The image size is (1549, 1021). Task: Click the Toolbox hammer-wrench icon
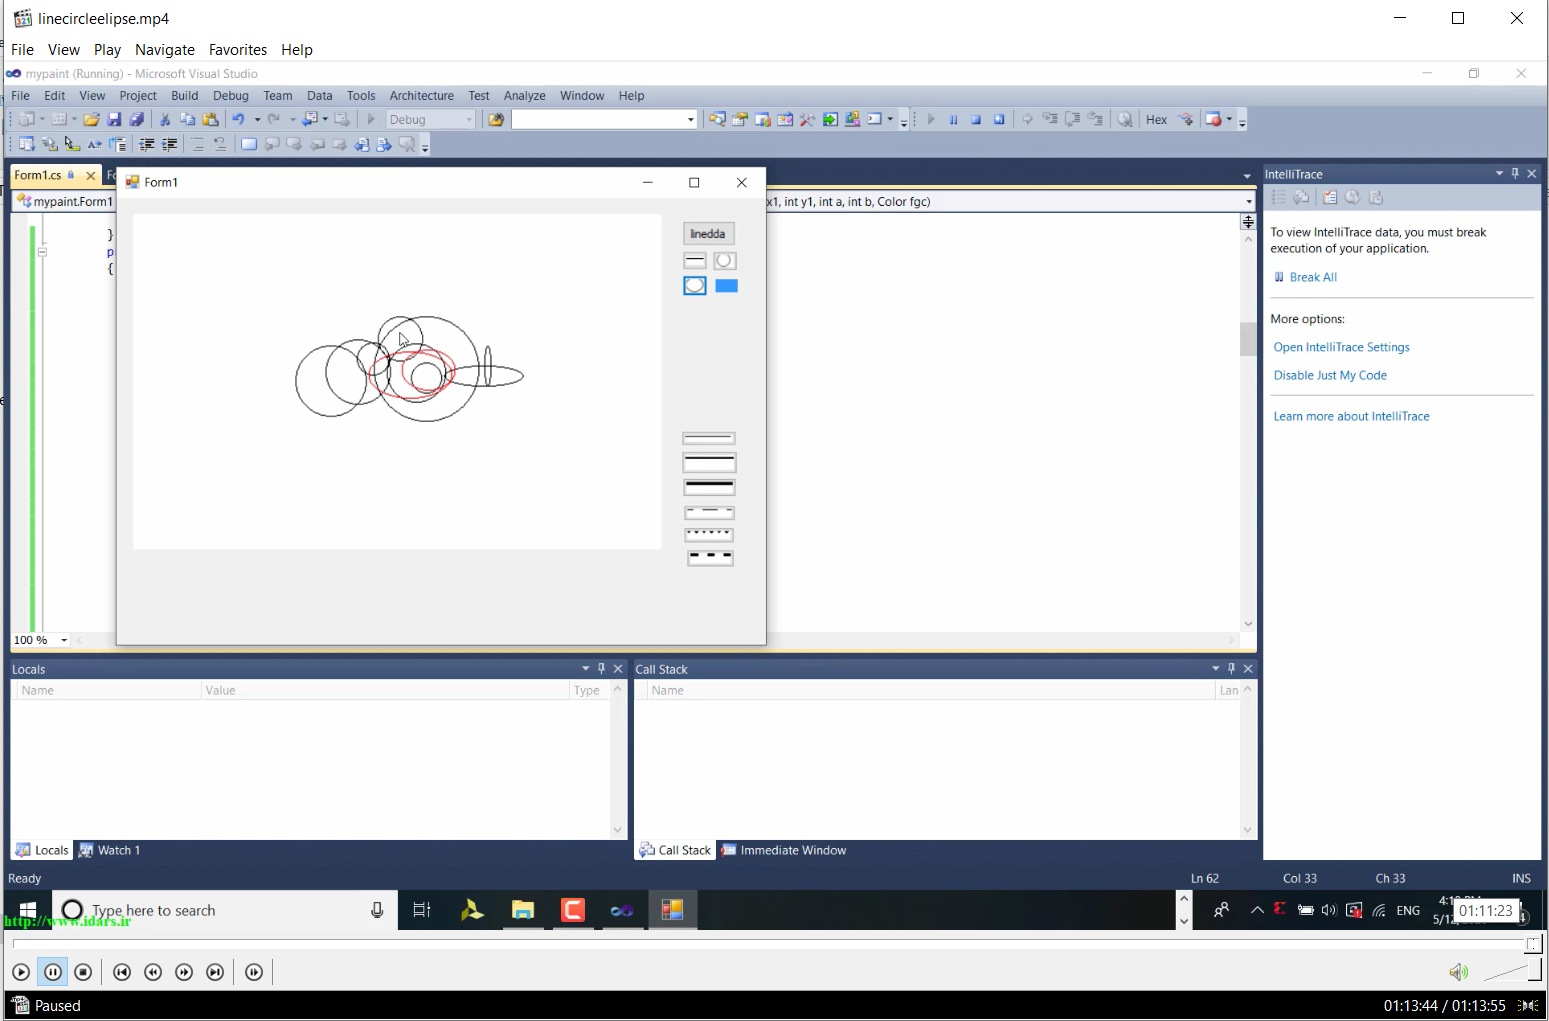pos(807,119)
